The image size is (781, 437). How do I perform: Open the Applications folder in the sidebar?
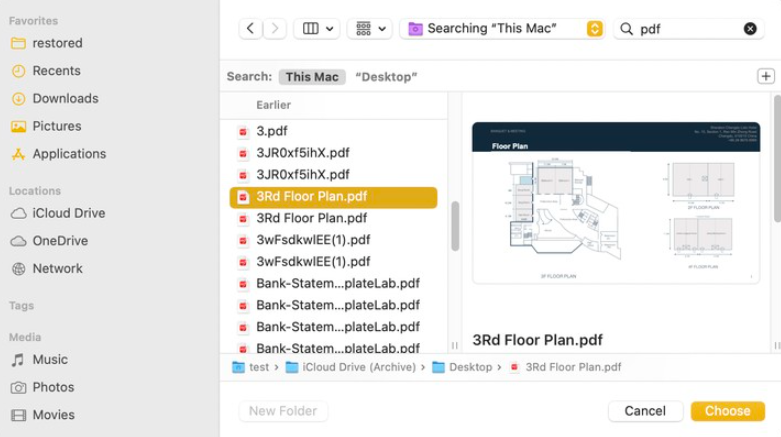tap(69, 154)
